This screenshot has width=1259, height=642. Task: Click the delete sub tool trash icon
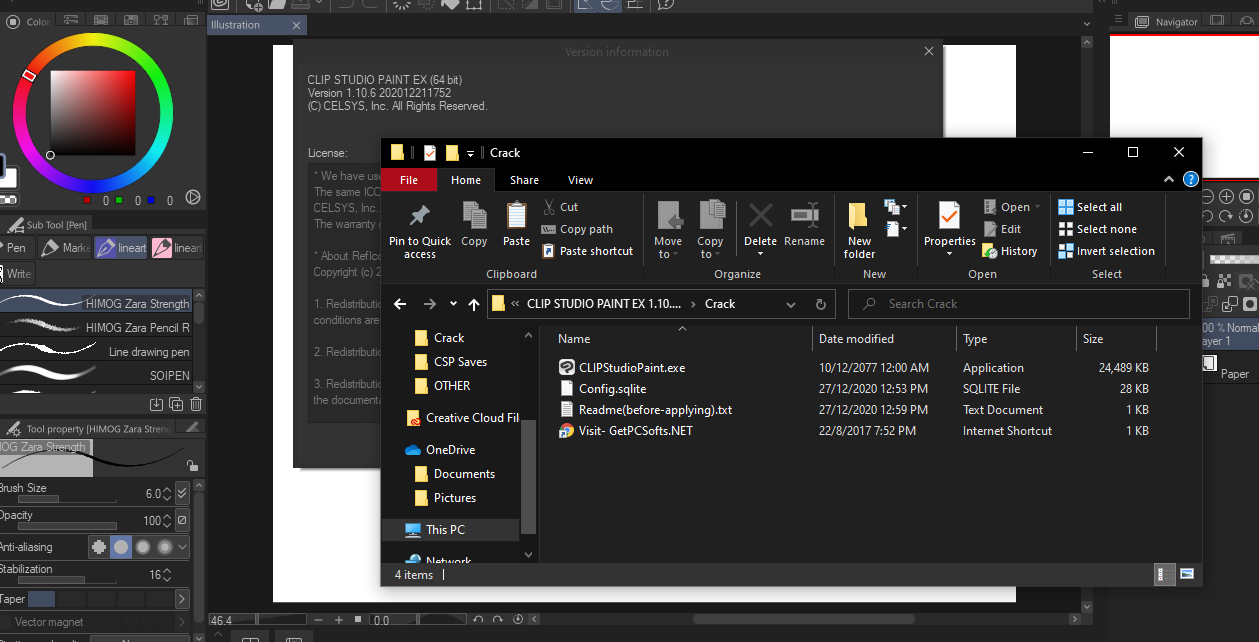[196, 404]
